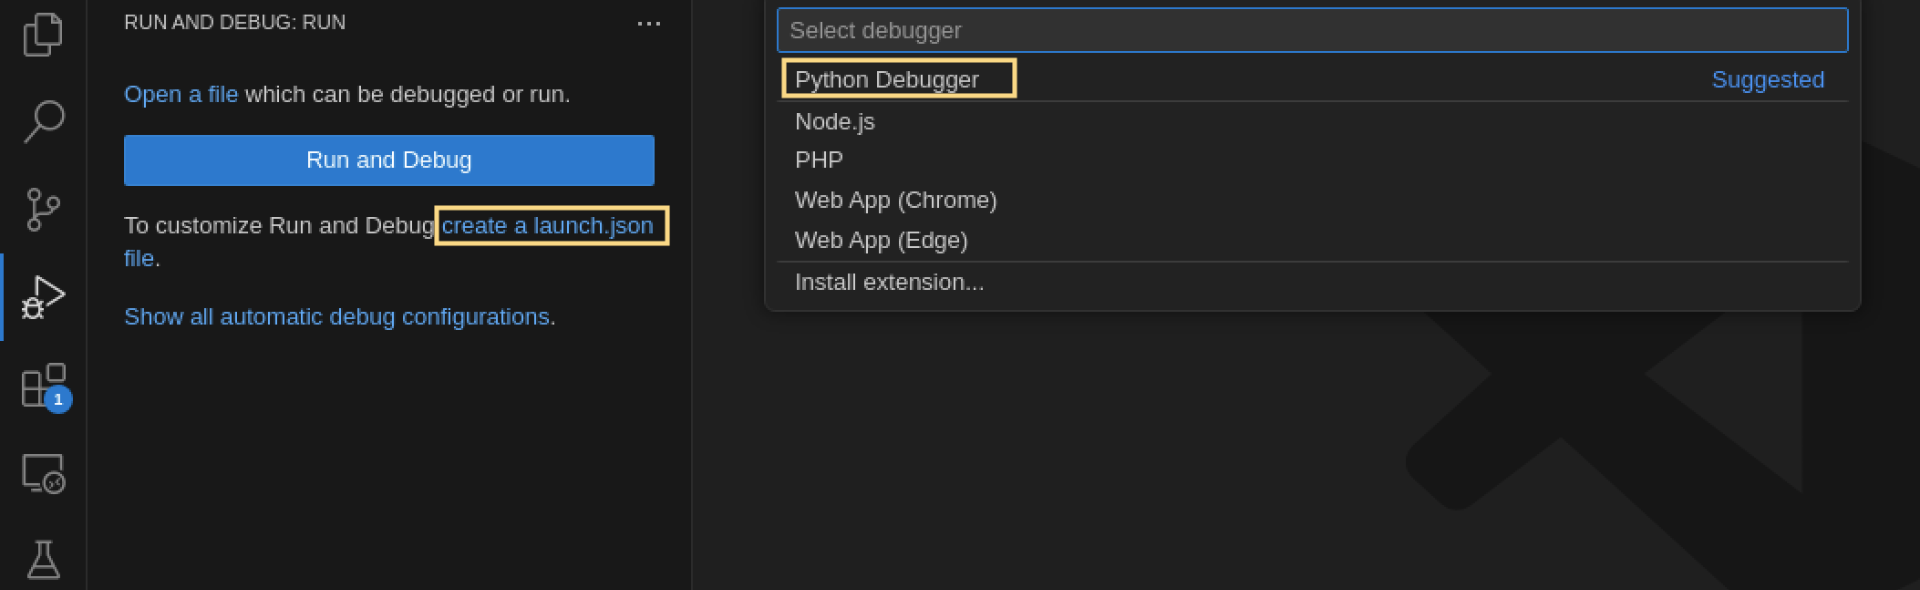The image size is (1920, 590).
Task: Open the Source Control icon
Action: point(43,210)
